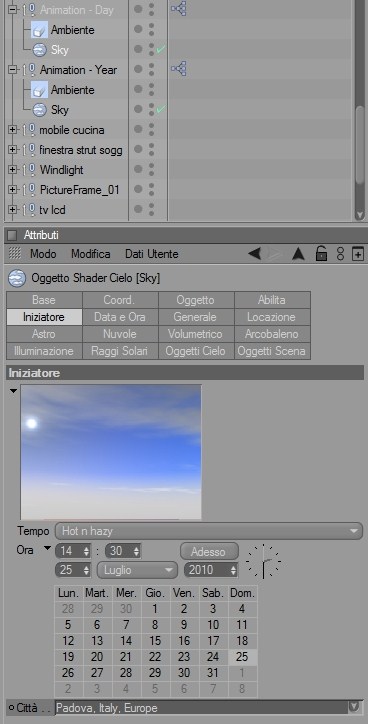Click the Ambiente icon under Animation - Day
The height and width of the screenshot is (724, 368).
tap(40, 30)
